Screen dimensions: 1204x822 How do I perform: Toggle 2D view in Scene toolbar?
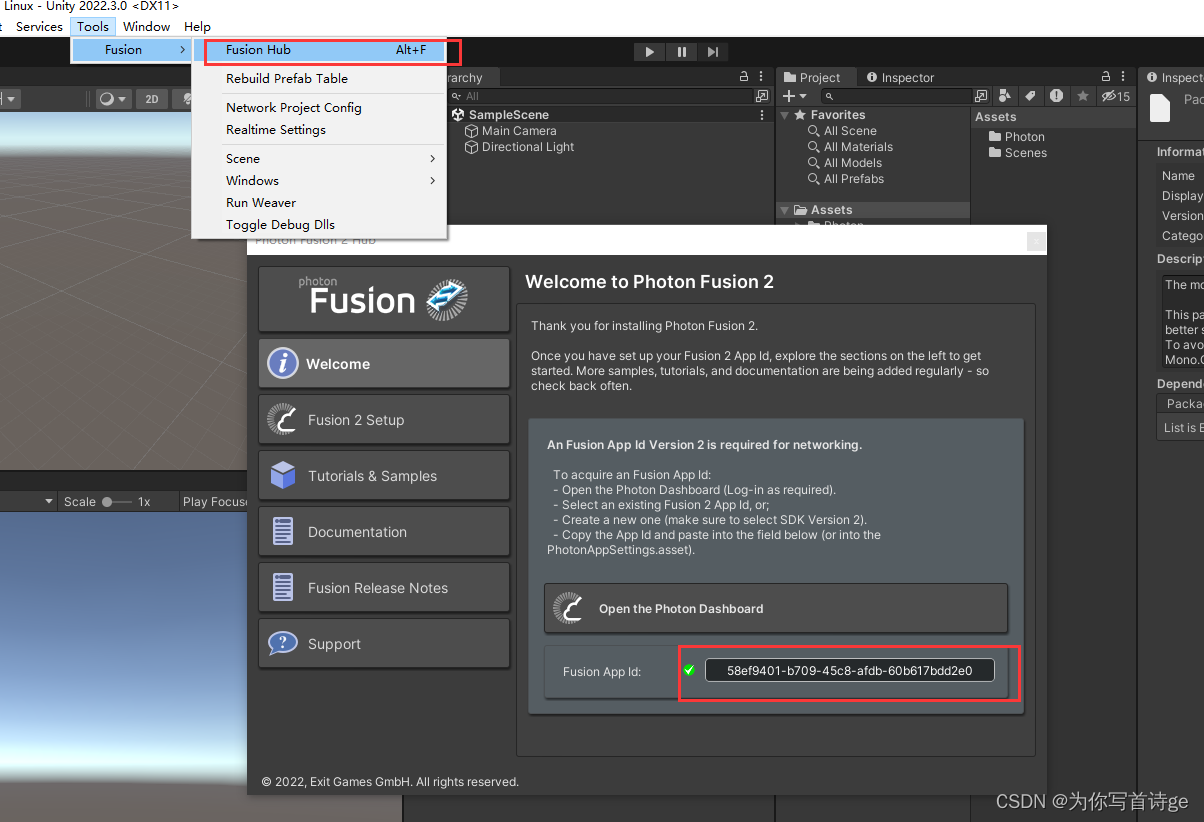pos(151,99)
